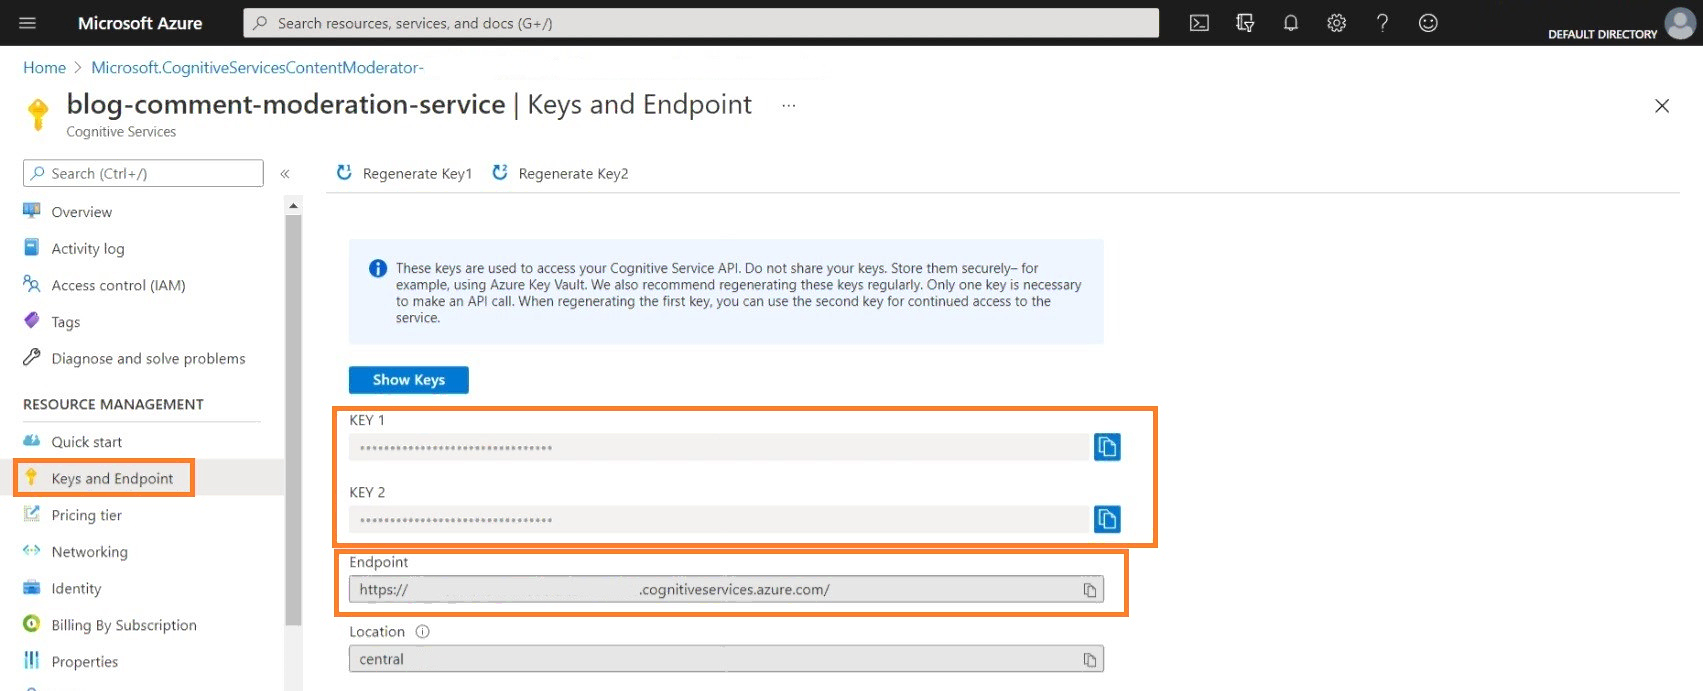
Task: Go to Home breadcrumb link
Action: point(44,67)
